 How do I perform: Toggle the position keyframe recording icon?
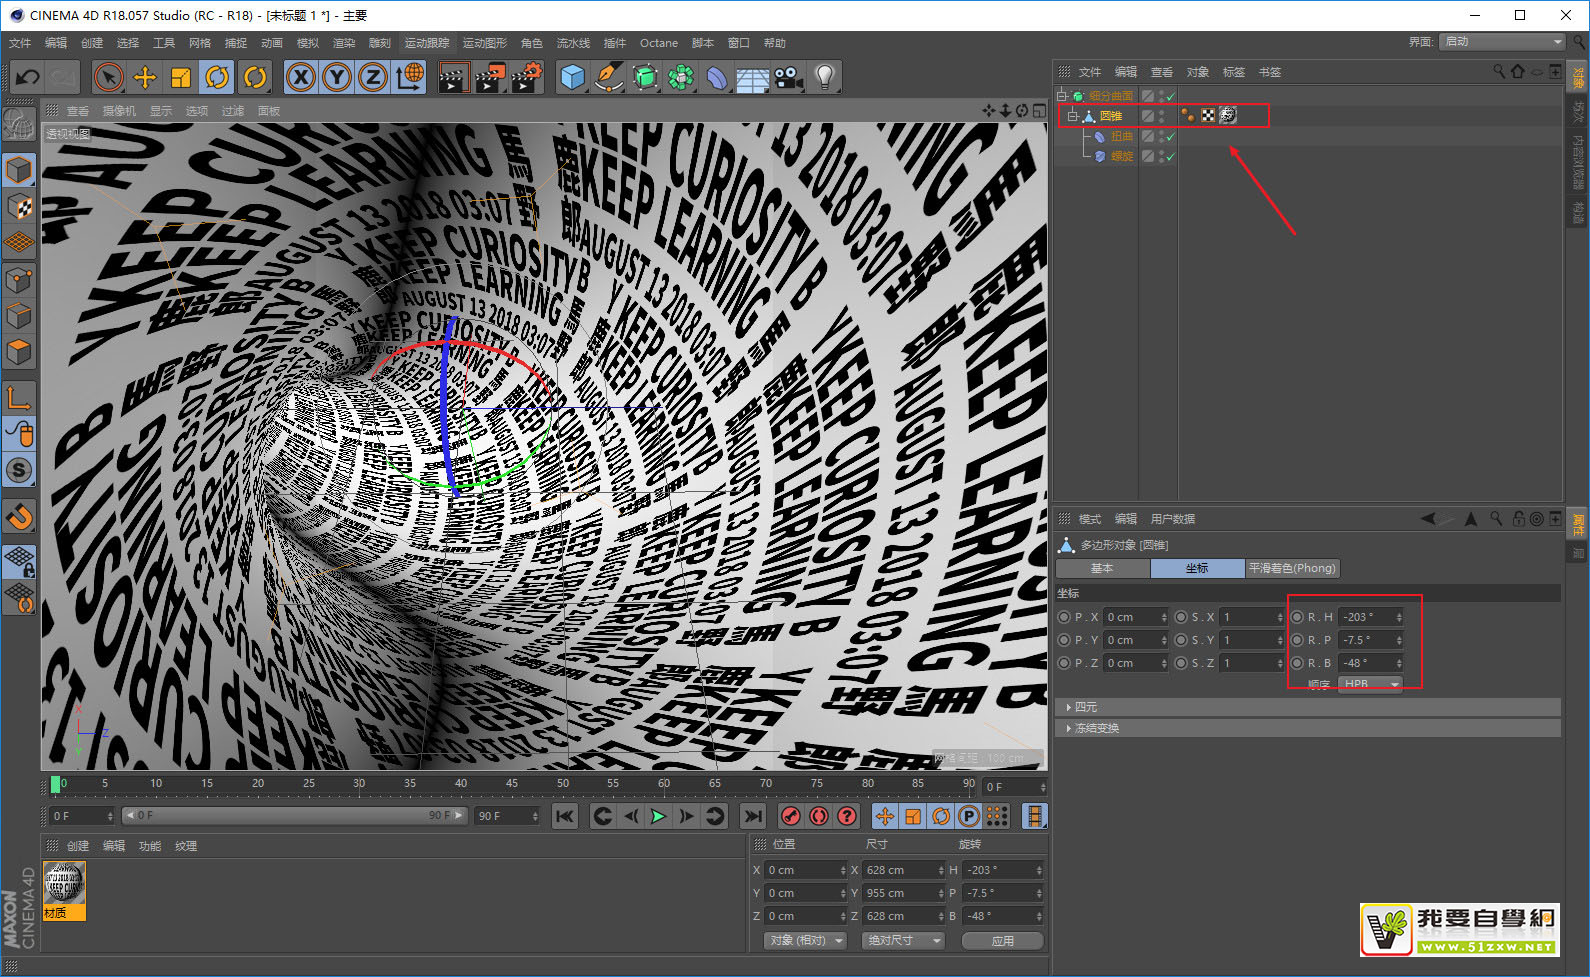(x=885, y=816)
